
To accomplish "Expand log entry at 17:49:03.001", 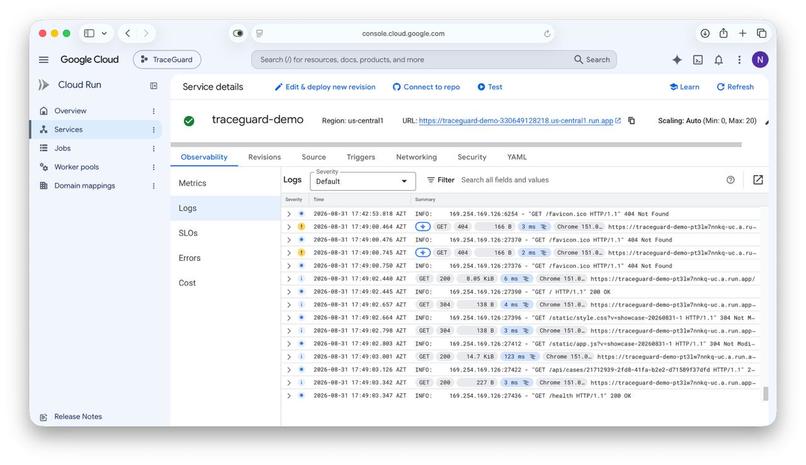I will point(289,357).
